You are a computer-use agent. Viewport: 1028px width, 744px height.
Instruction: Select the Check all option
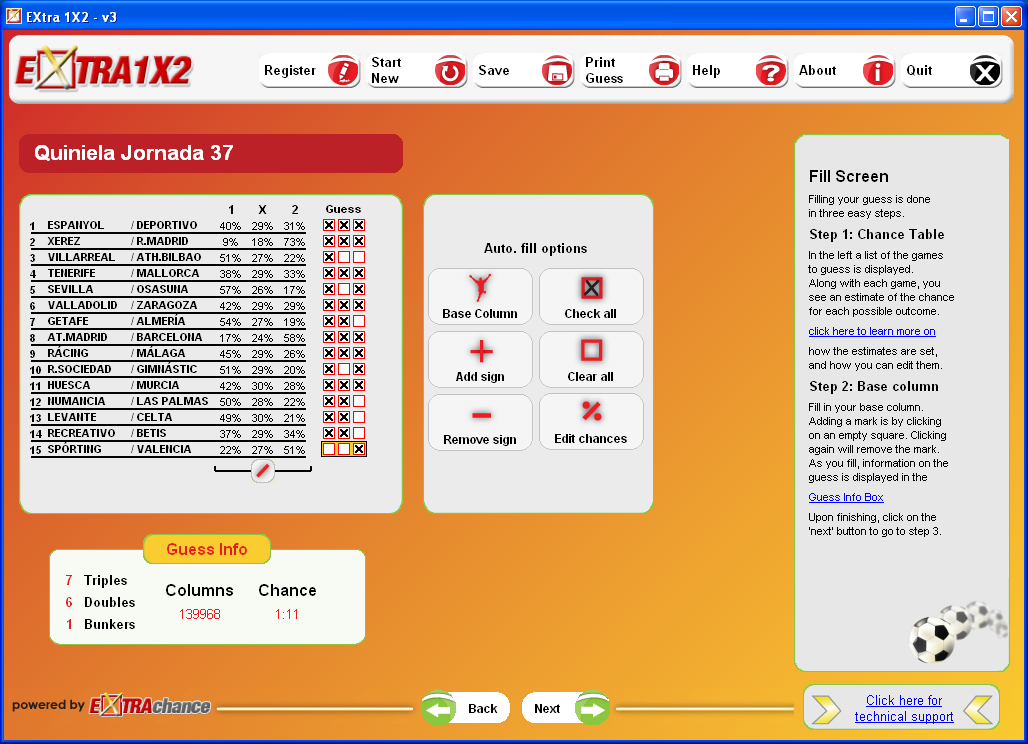tap(591, 296)
